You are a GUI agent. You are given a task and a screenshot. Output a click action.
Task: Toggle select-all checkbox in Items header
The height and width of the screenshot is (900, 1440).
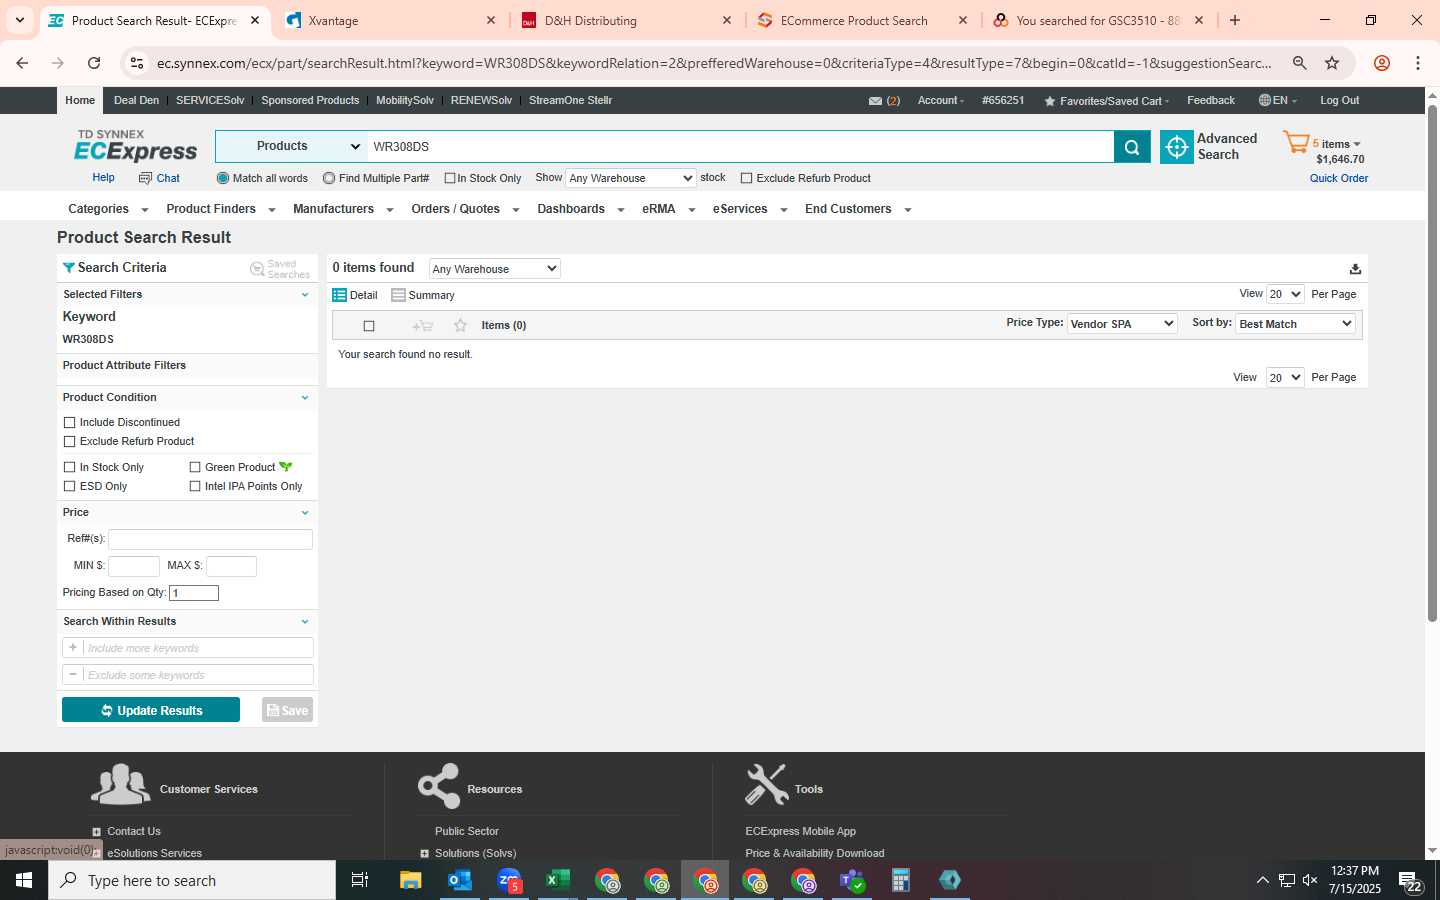(369, 326)
